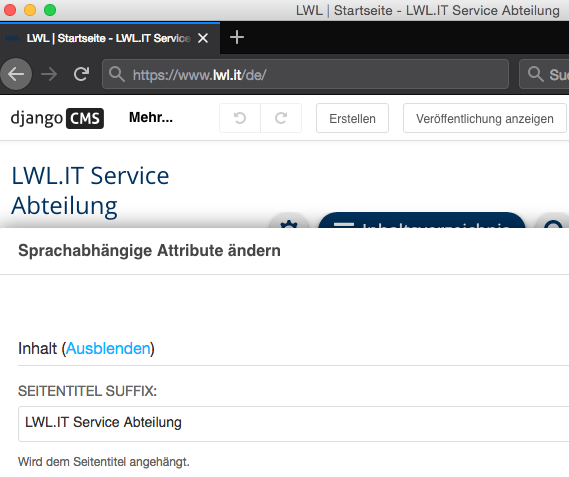The height and width of the screenshot is (477, 569).
Task: Open a new browser tab
Action: pyautogui.click(x=237, y=37)
